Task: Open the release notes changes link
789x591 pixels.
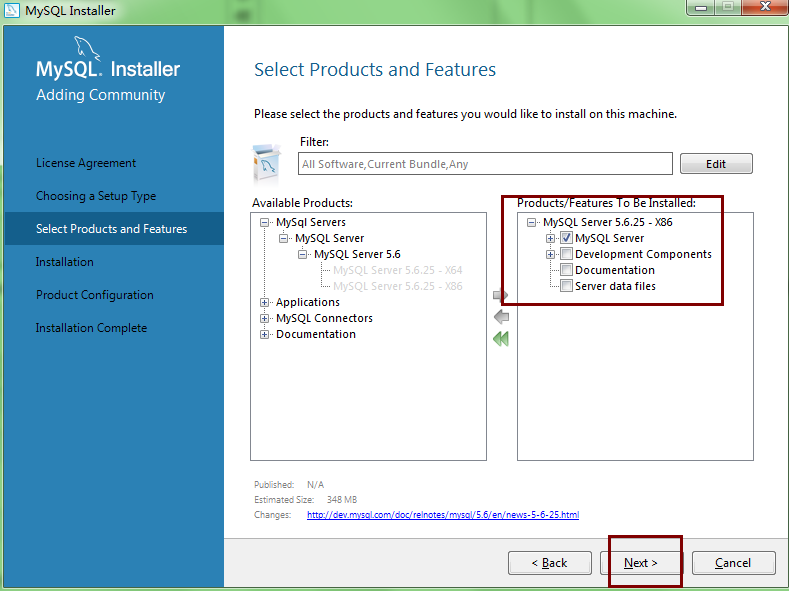Action: [443, 515]
